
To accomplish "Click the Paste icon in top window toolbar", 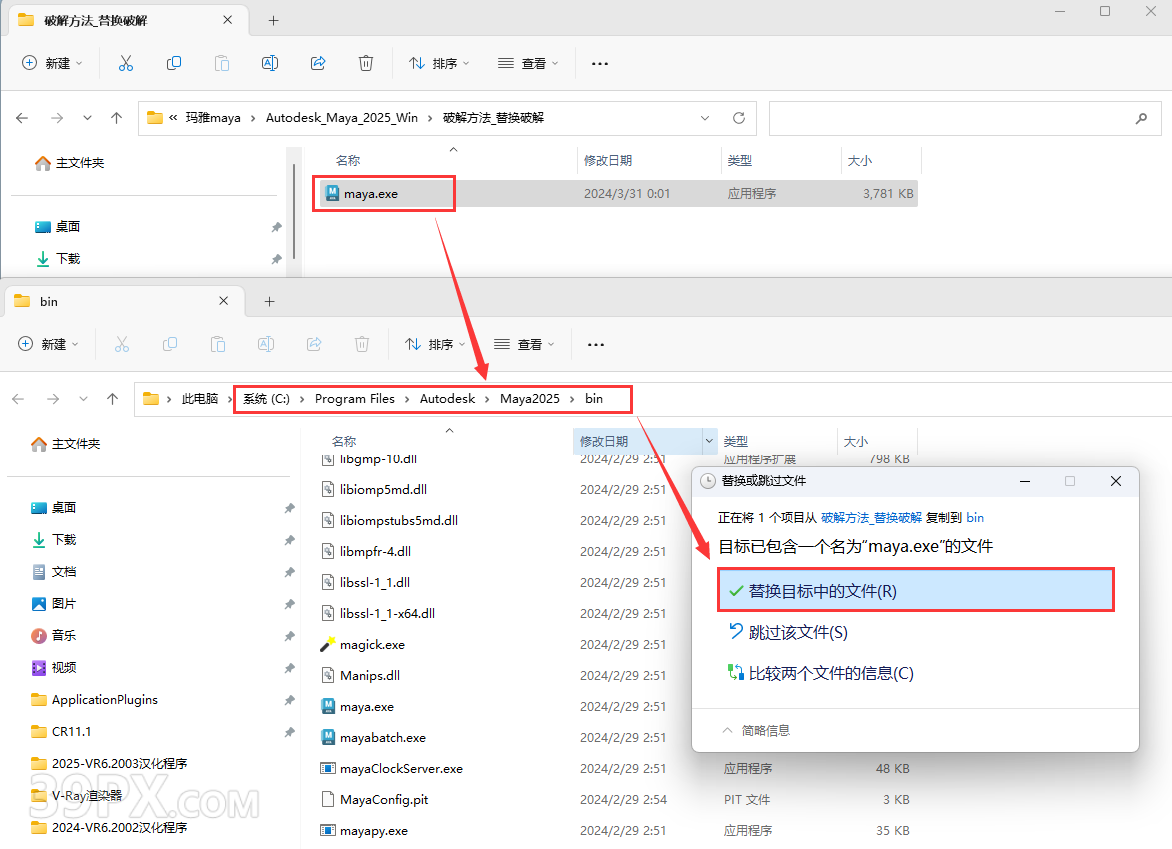I will (222, 64).
